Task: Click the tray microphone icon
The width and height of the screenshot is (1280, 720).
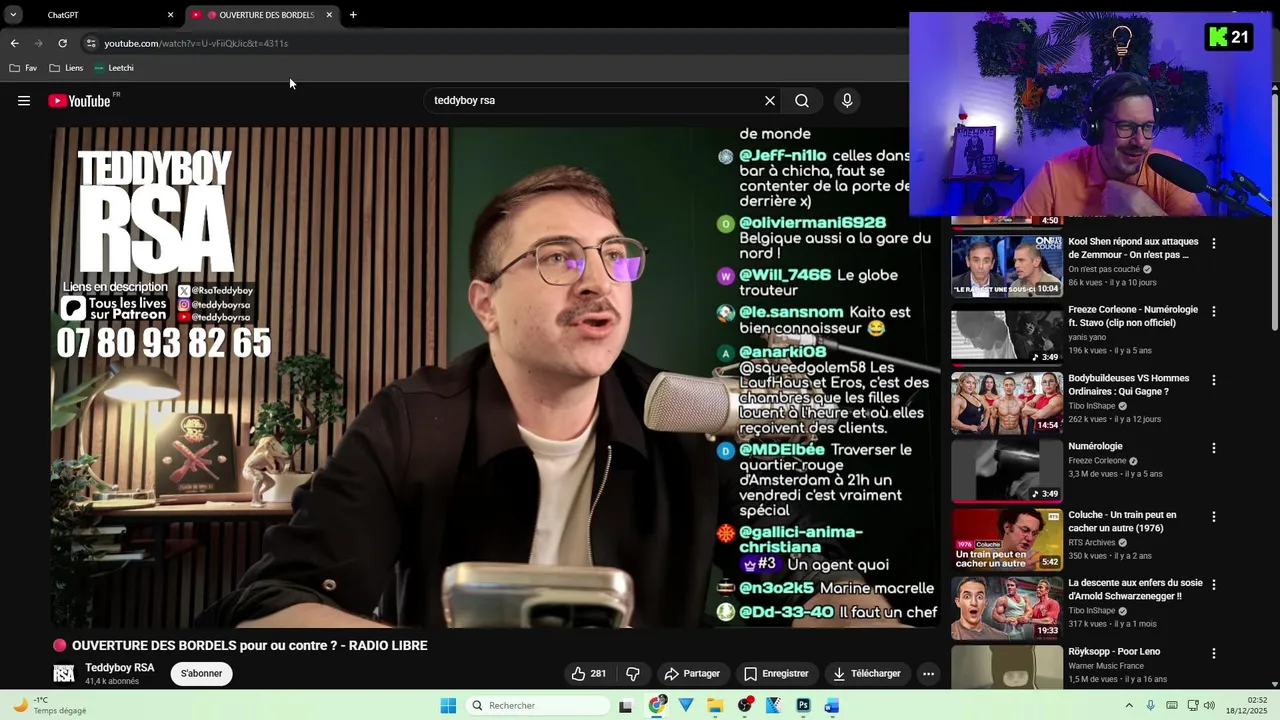Action: 1150,706
